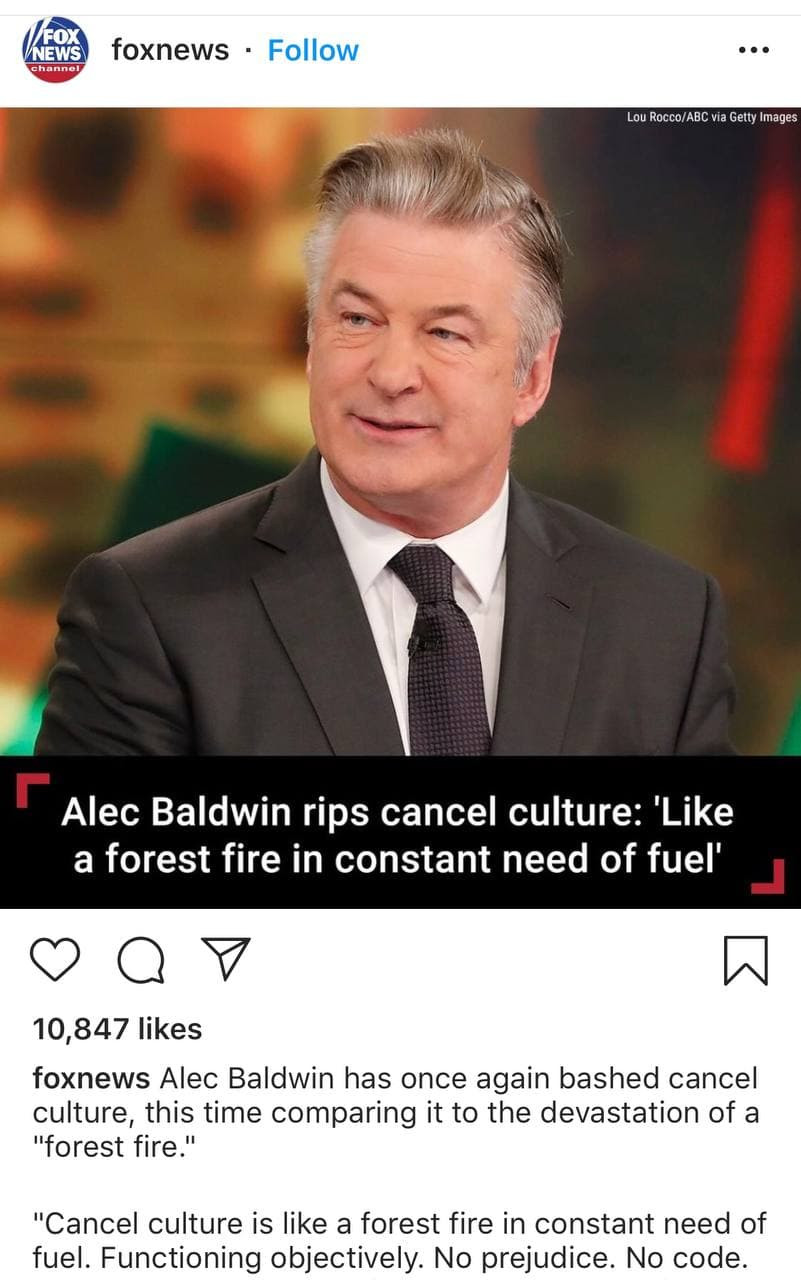Image resolution: width=801 pixels, height=1280 pixels.
Task: Open the three-dot more options menu
Action: tap(753, 50)
